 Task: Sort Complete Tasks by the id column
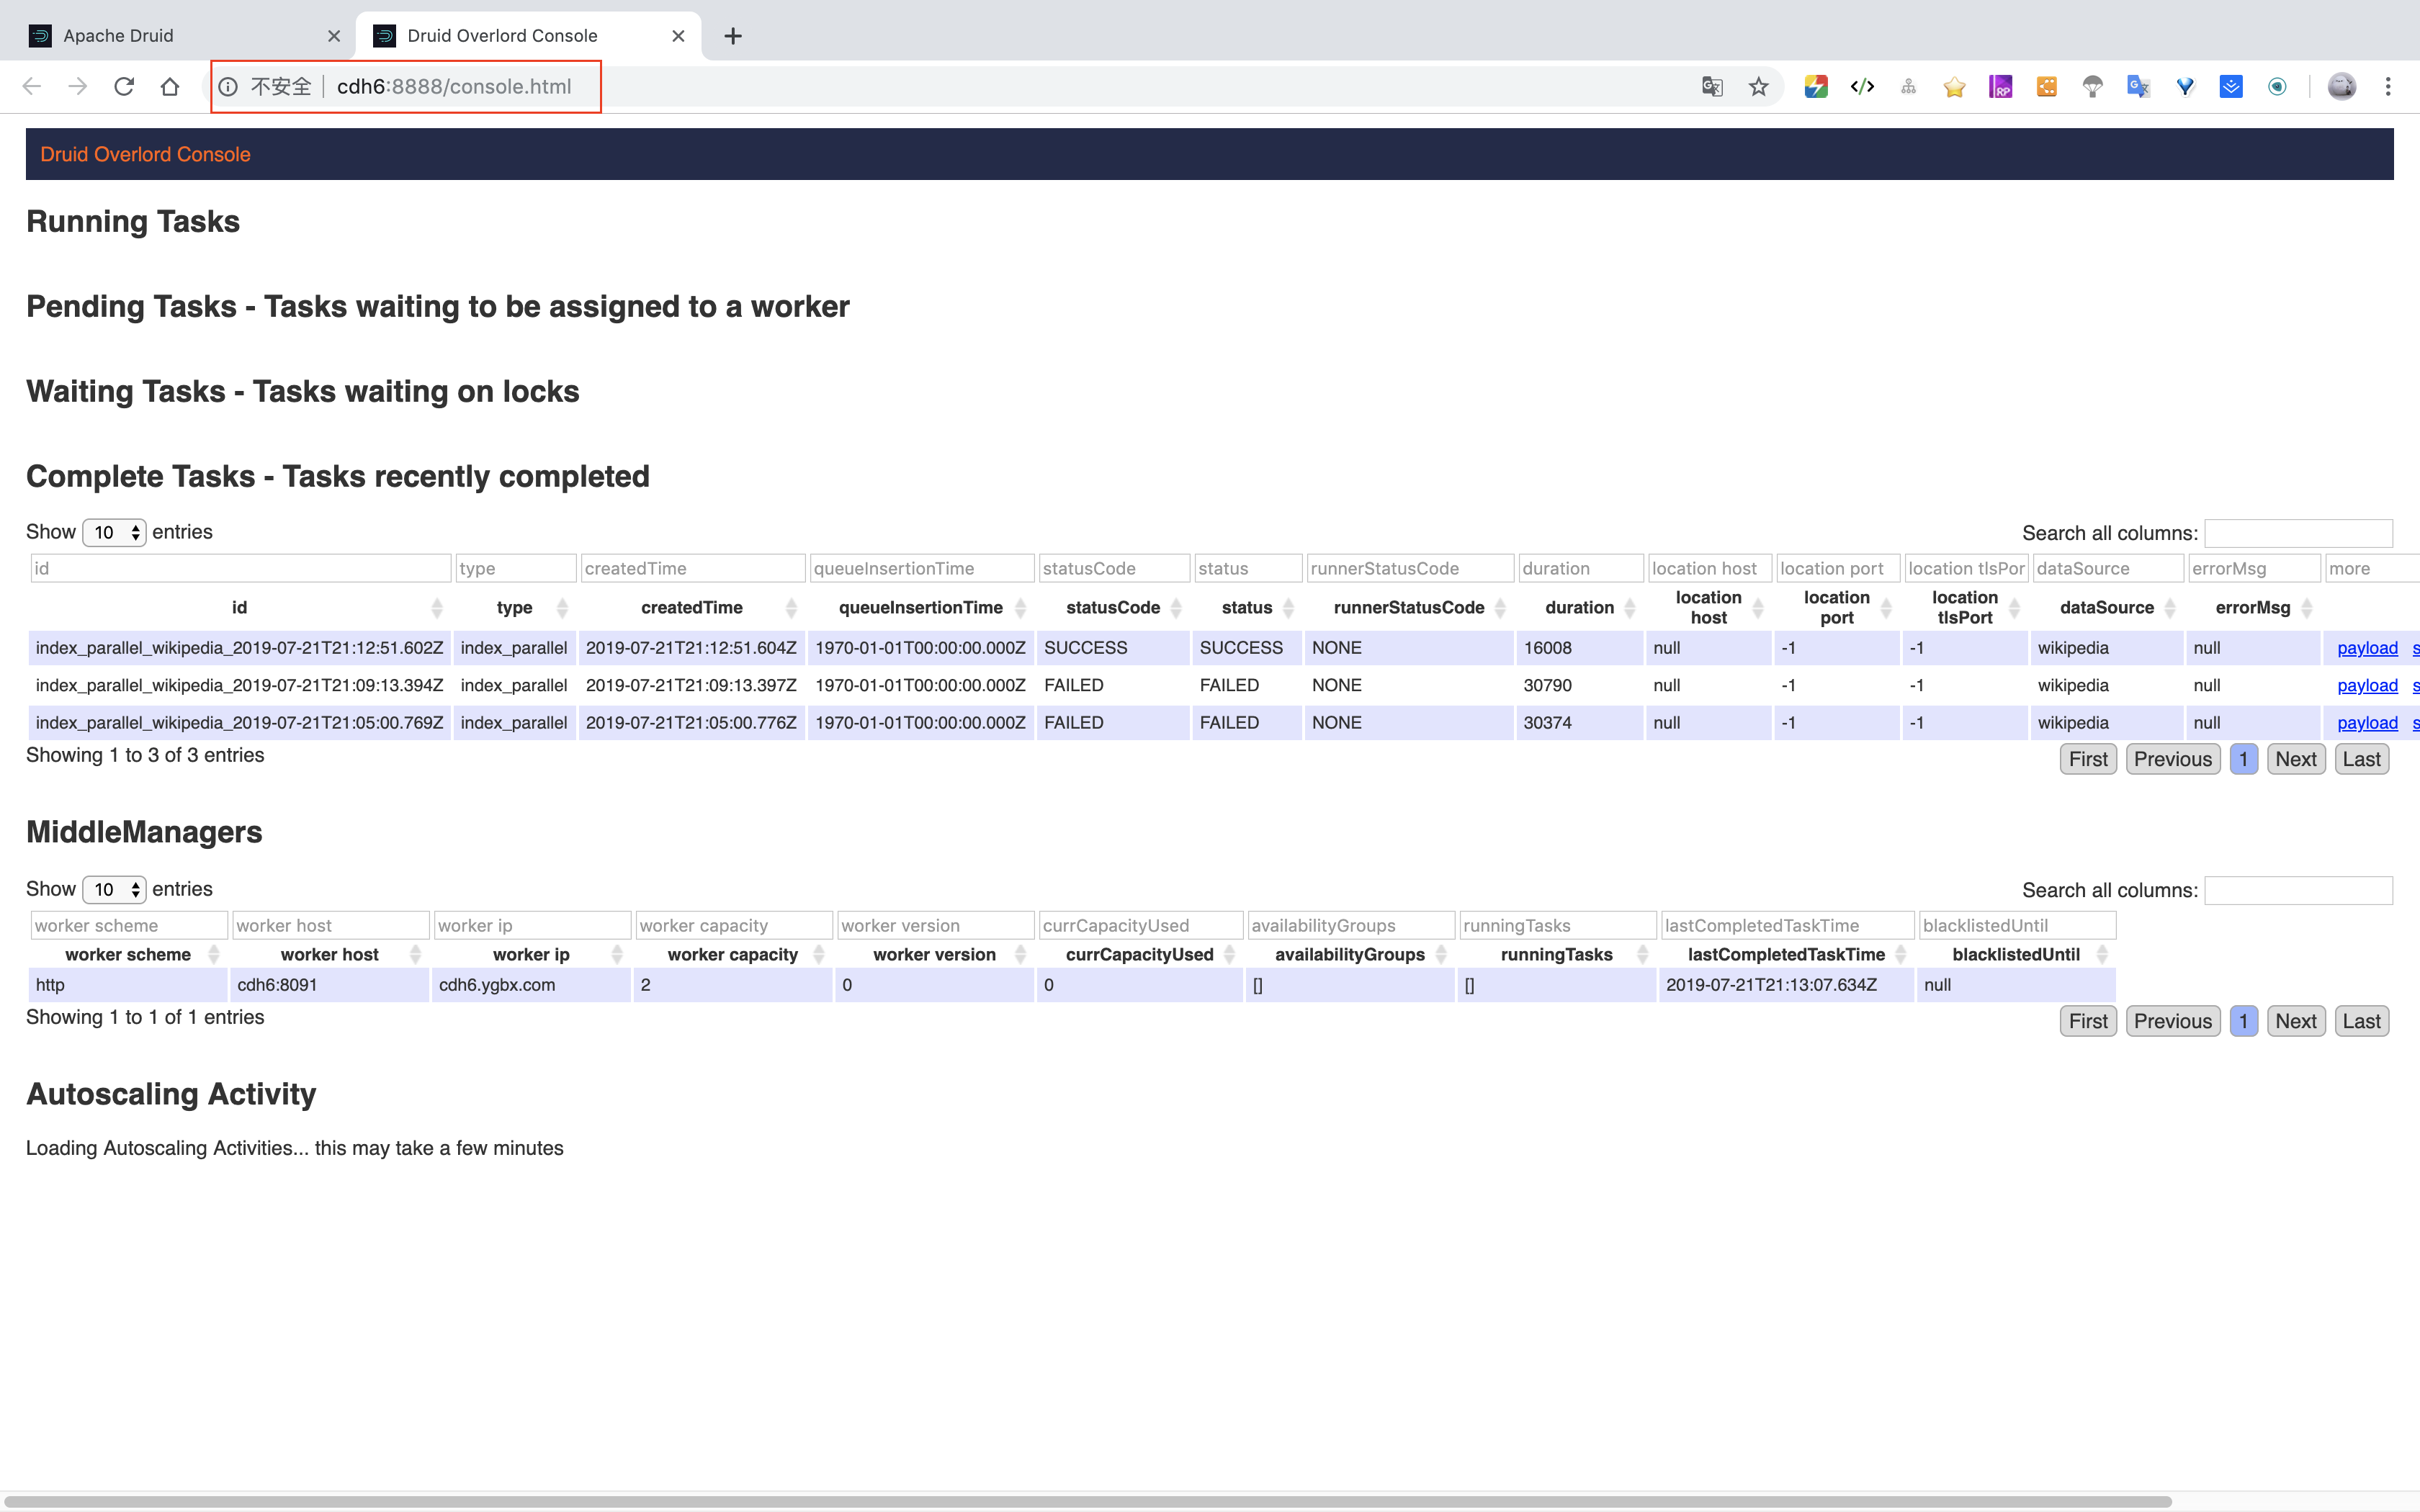[x=239, y=608]
